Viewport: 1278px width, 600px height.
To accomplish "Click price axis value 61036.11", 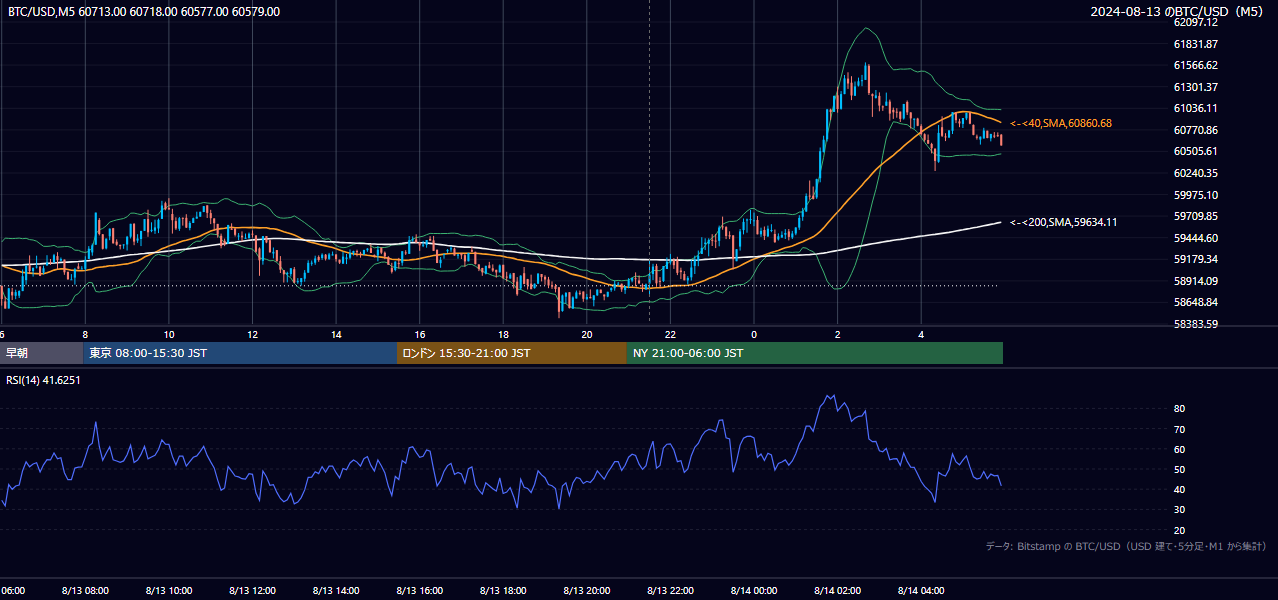I will pos(1196,108).
